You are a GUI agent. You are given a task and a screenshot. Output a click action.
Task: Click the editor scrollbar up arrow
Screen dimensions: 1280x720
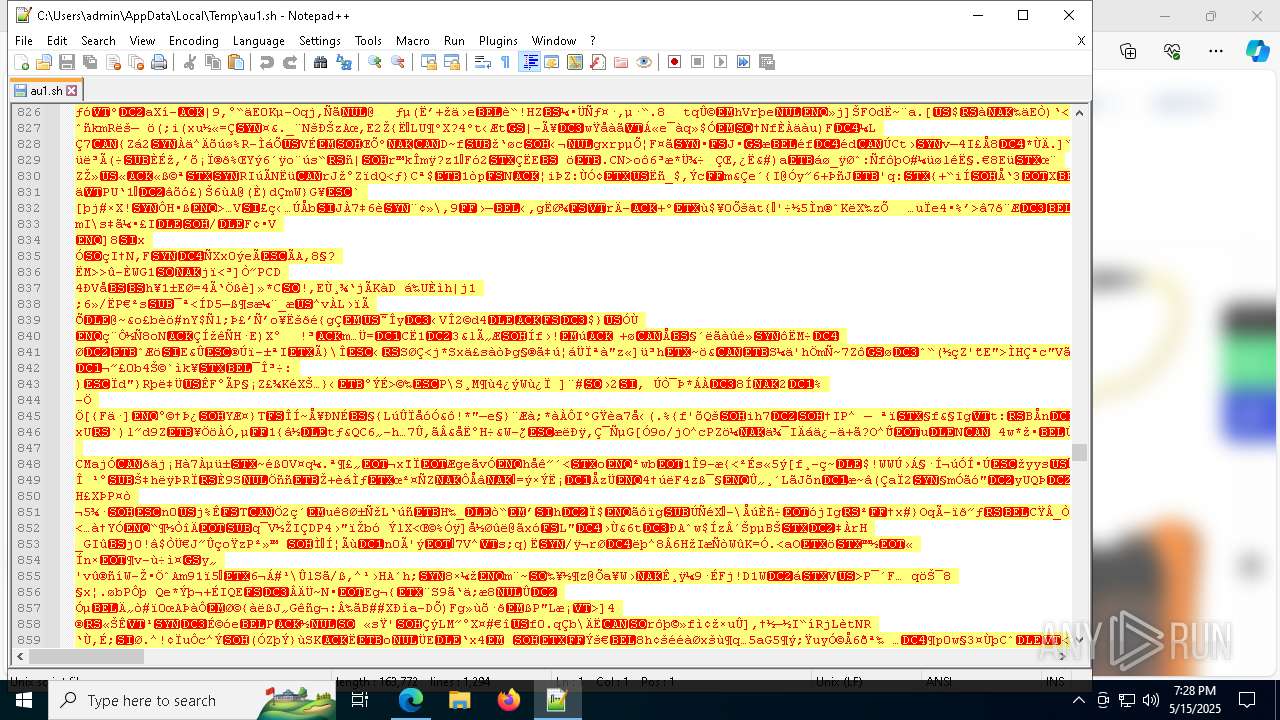1079,111
